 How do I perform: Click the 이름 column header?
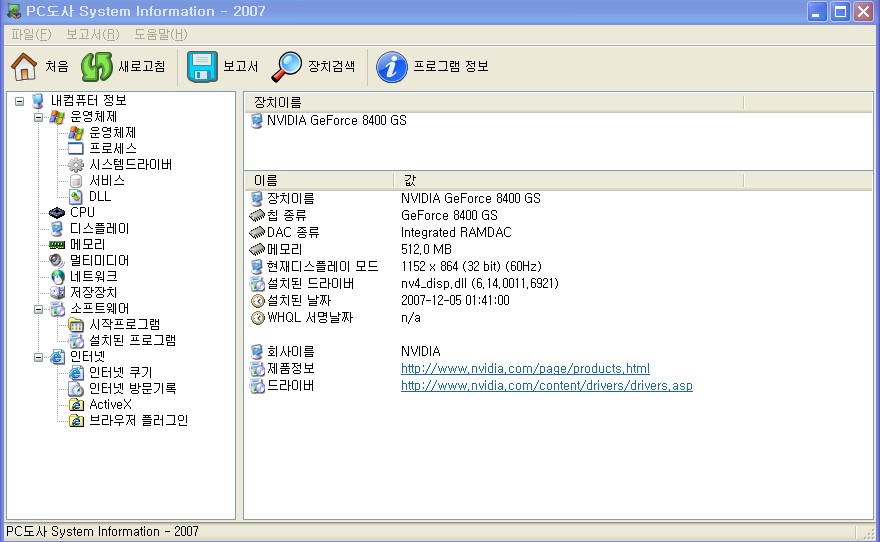319,181
